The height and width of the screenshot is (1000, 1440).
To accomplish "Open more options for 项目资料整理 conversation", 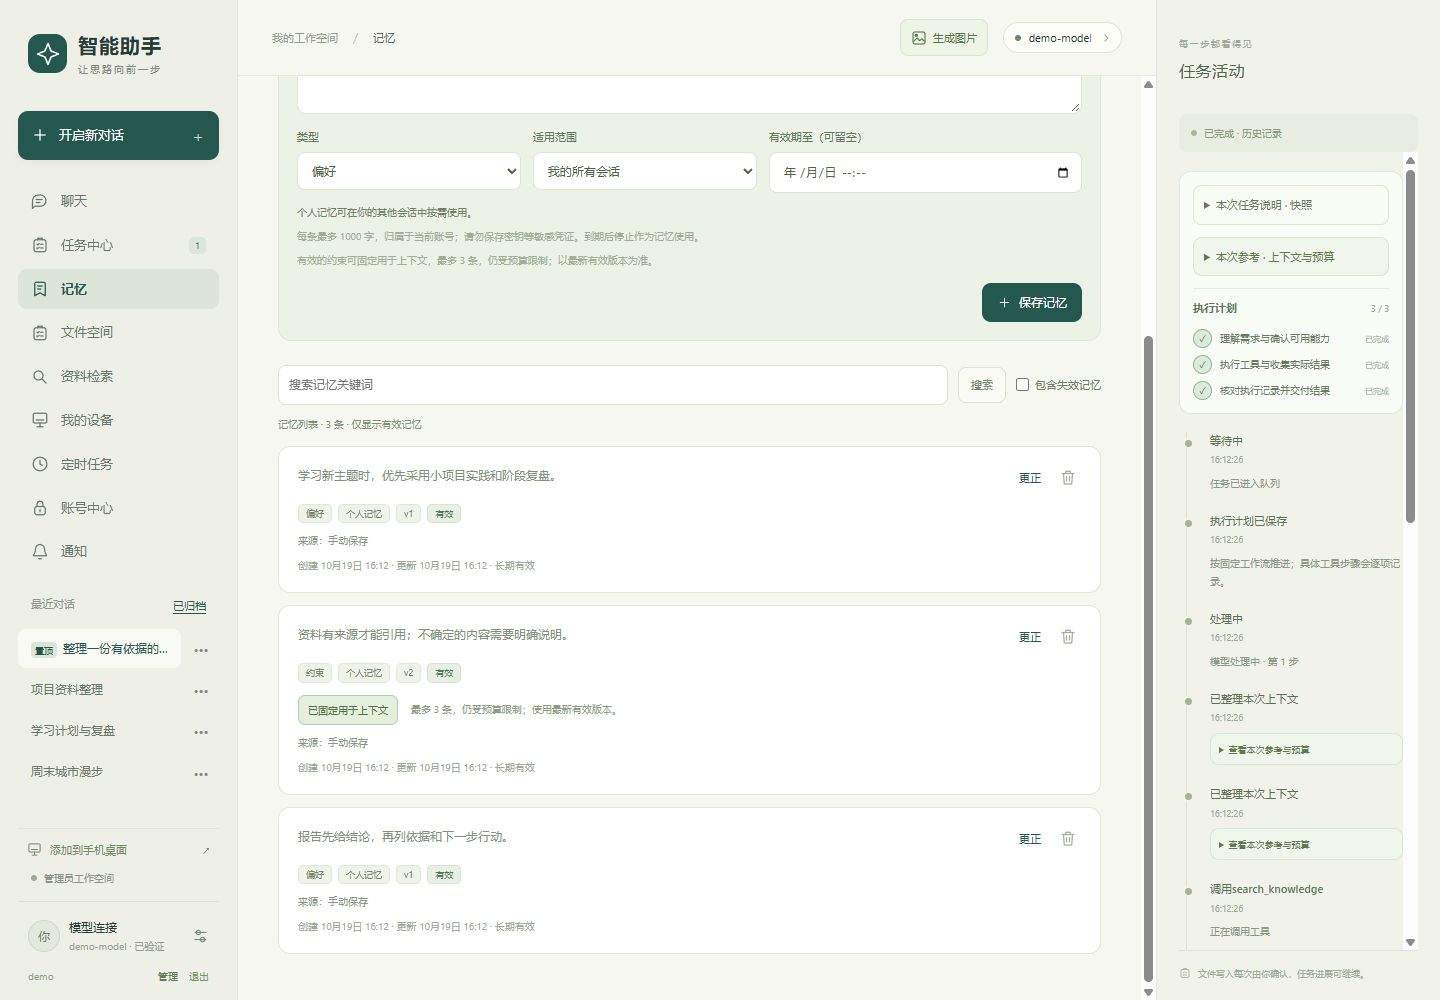I will [201, 691].
